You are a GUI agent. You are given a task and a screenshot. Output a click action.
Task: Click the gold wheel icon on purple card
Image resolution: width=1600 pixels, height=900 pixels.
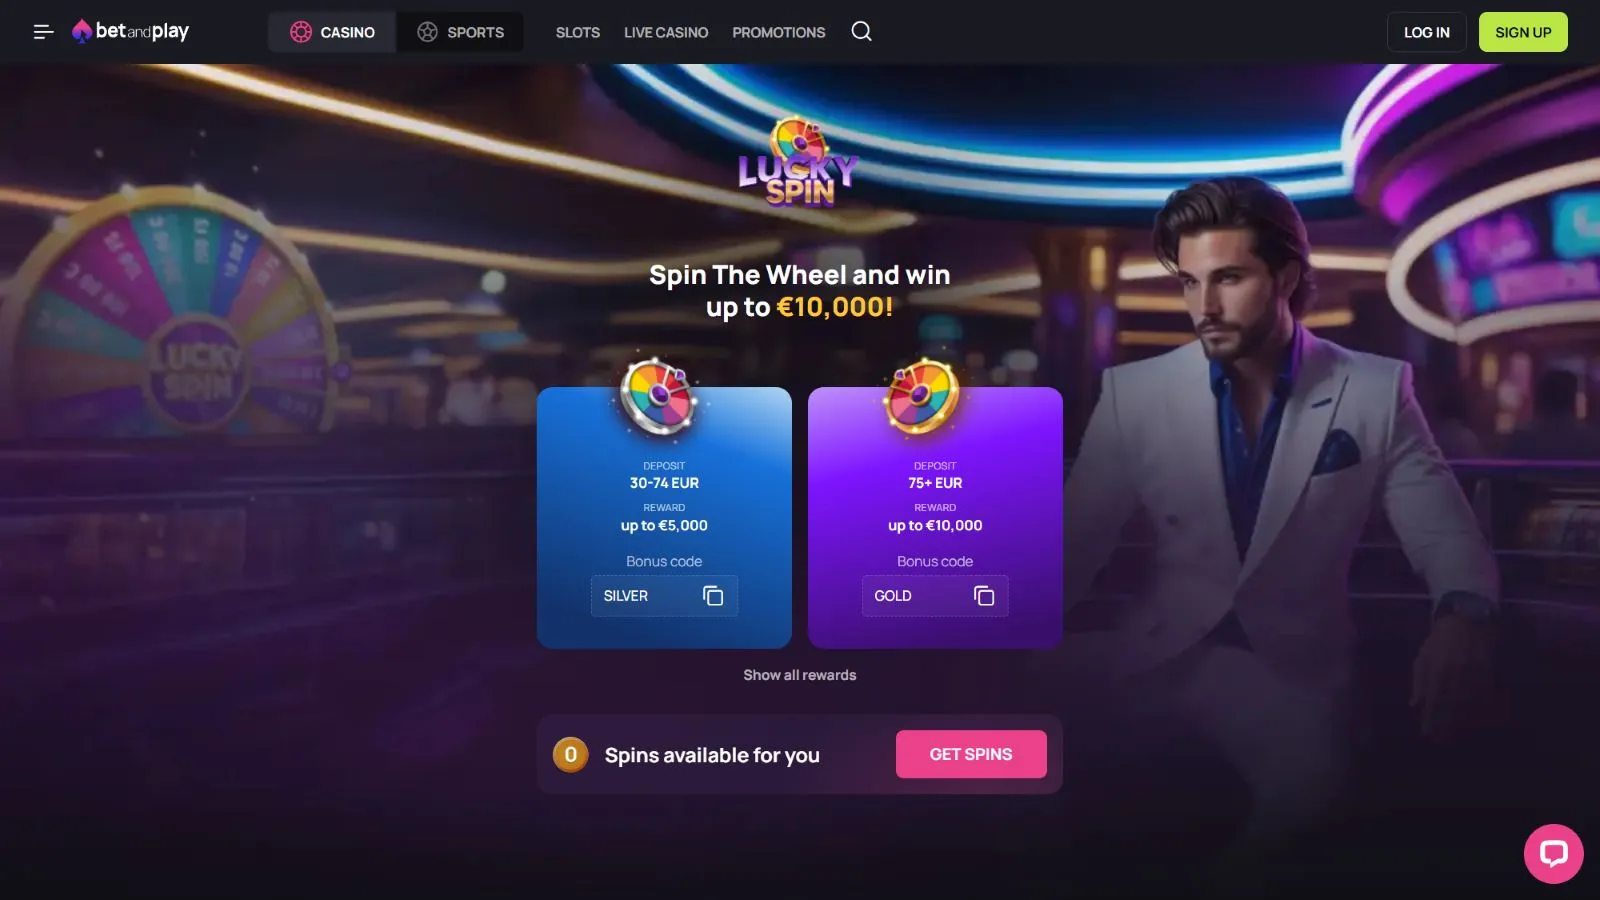(x=921, y=396)
